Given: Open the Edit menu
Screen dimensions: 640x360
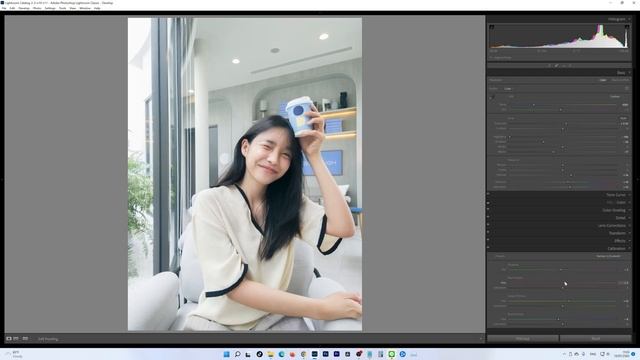Looking at the screenshot, I should [x=12, y=8].
